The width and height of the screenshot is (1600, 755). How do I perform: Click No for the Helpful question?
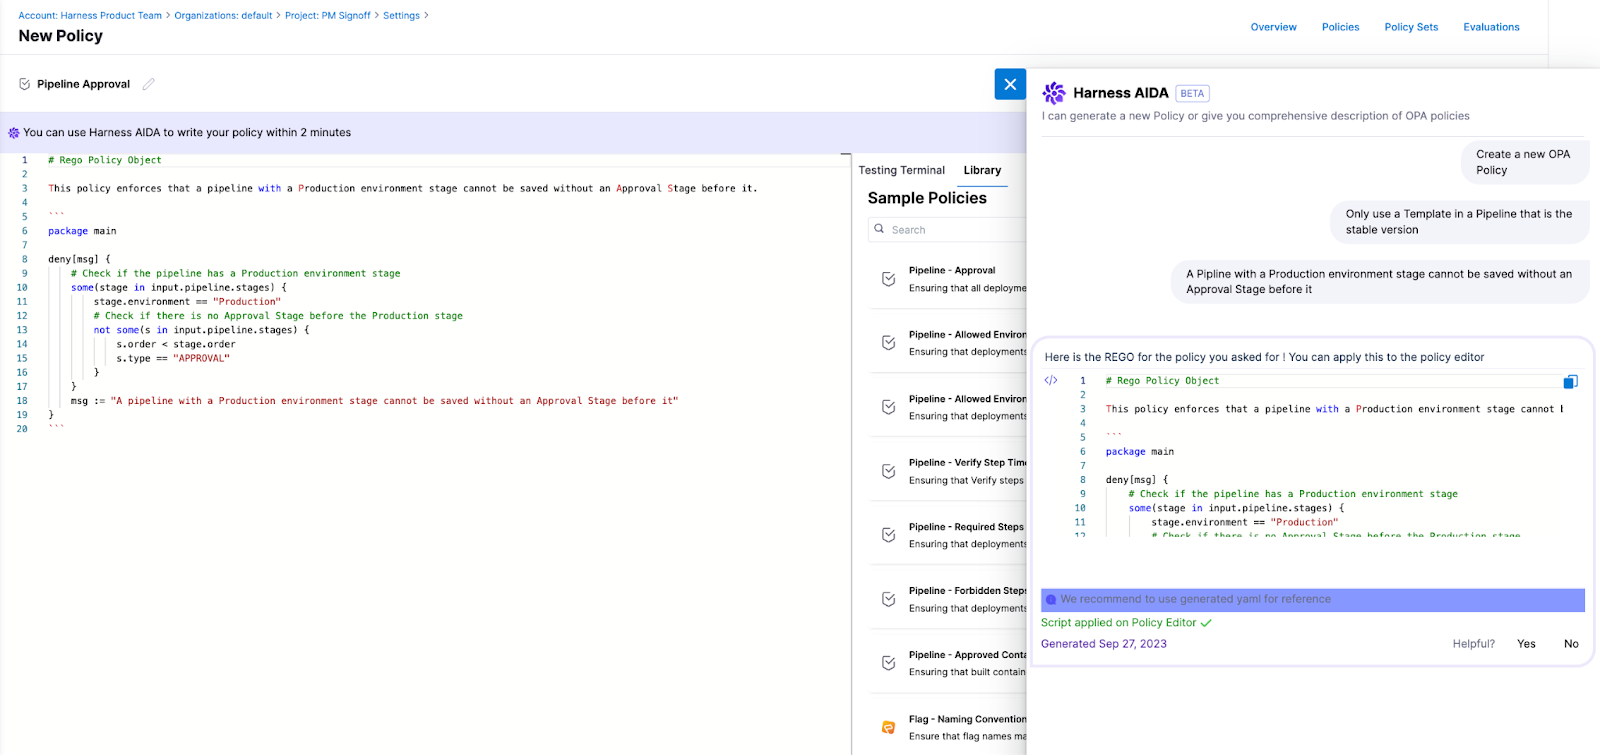(1571, 644)
